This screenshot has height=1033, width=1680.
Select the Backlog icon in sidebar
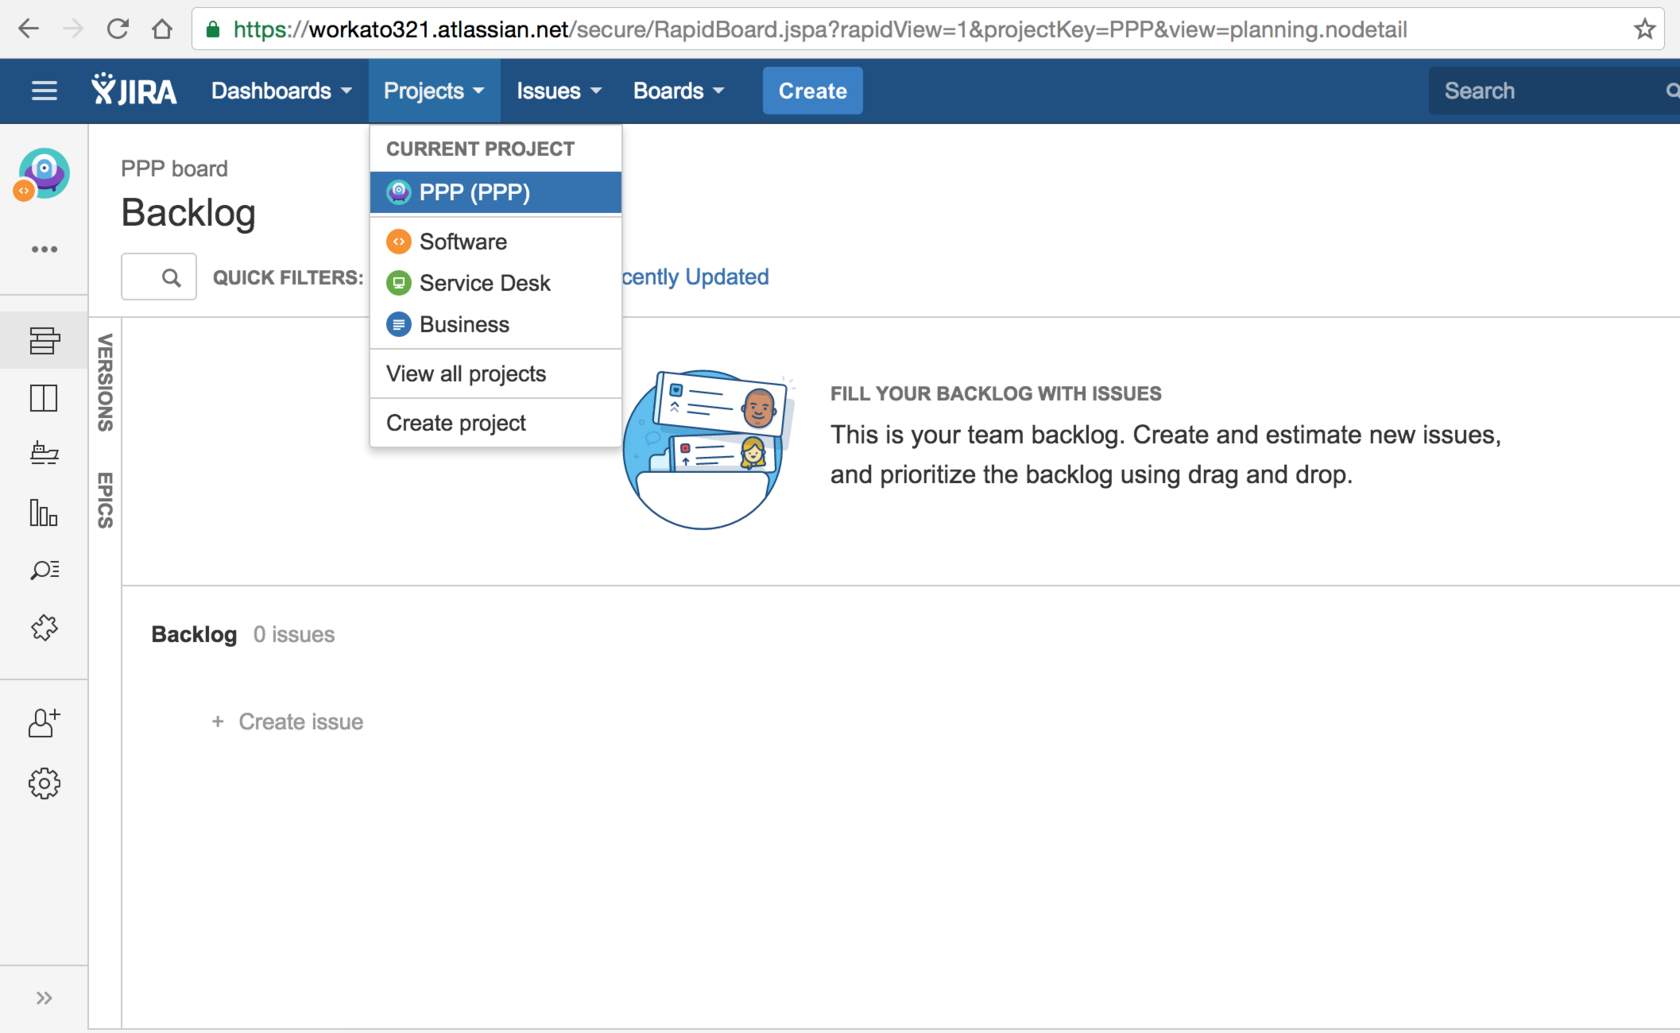(44, 340)
